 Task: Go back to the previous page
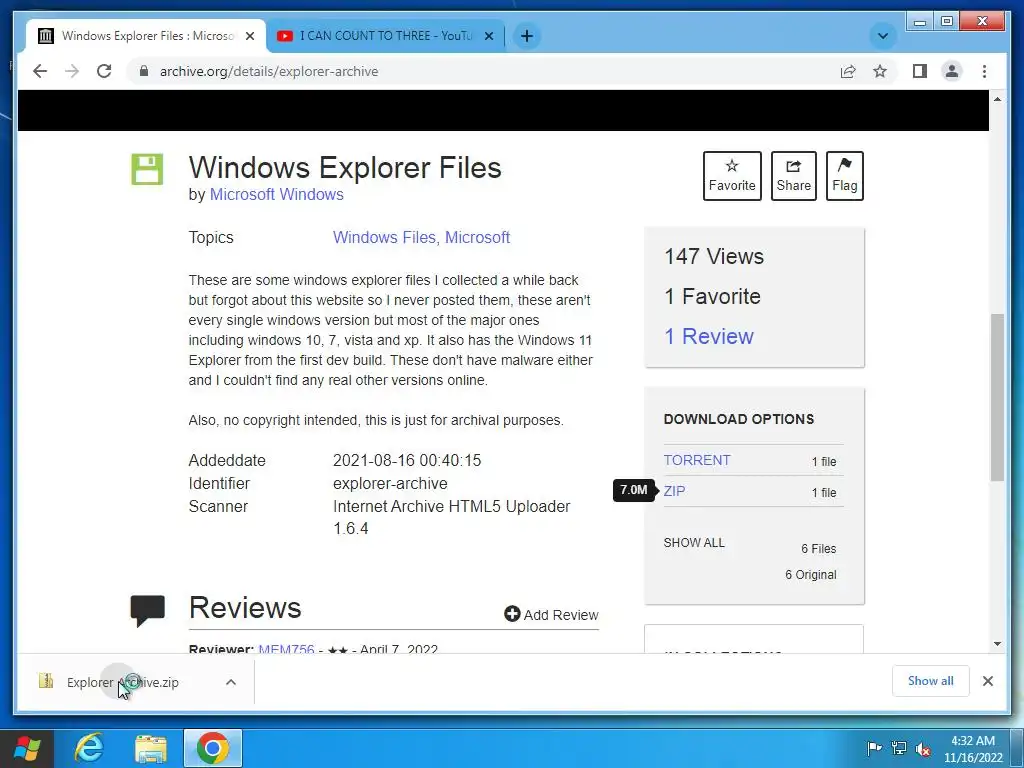(x=40, y=71)
